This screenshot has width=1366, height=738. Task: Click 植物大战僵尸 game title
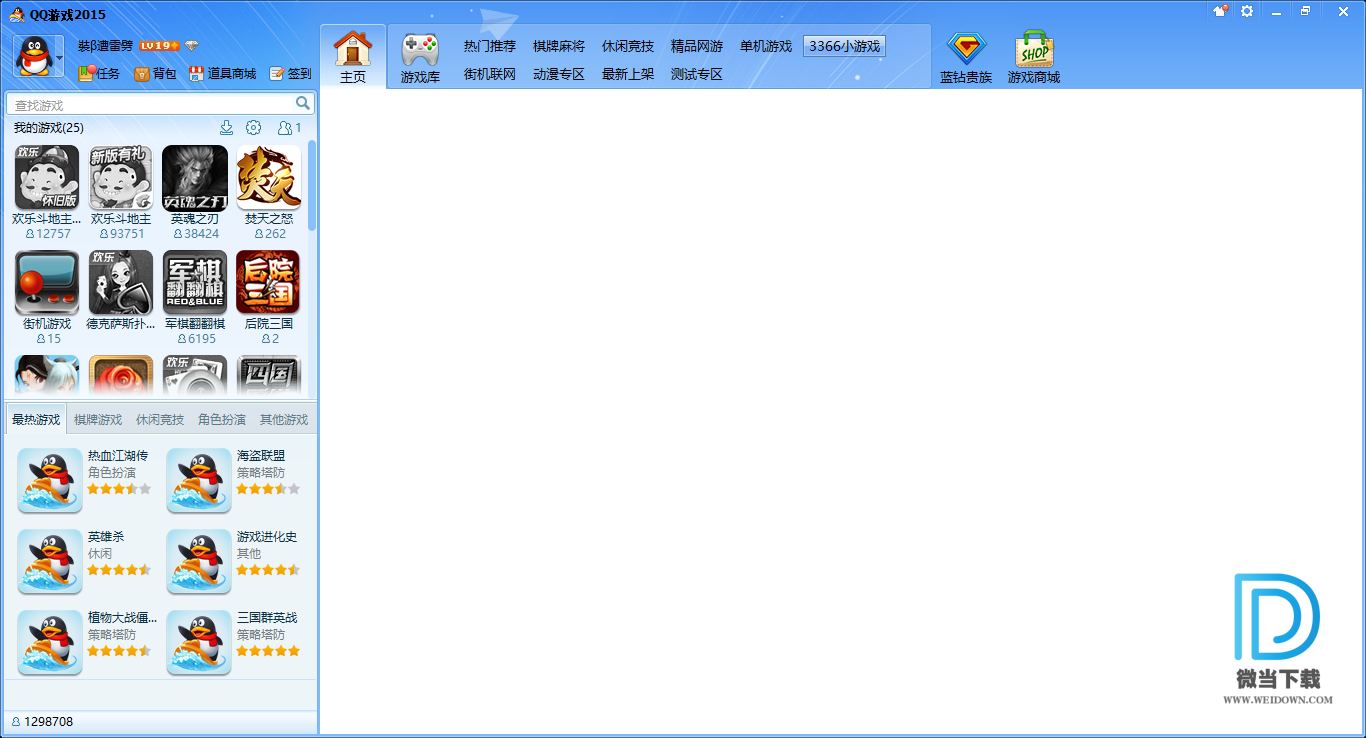coord(122,618)
